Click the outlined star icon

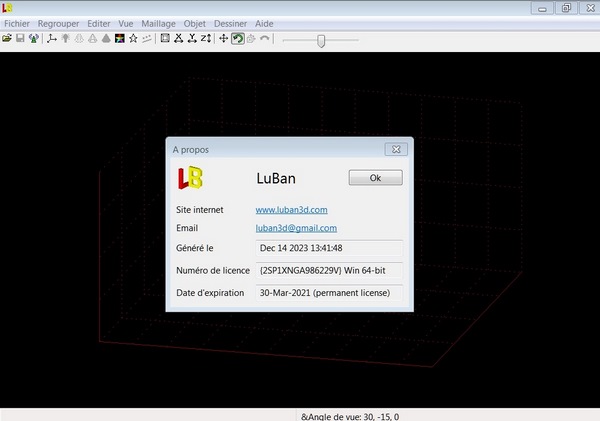pyautogui.click(x=133, y=38)
